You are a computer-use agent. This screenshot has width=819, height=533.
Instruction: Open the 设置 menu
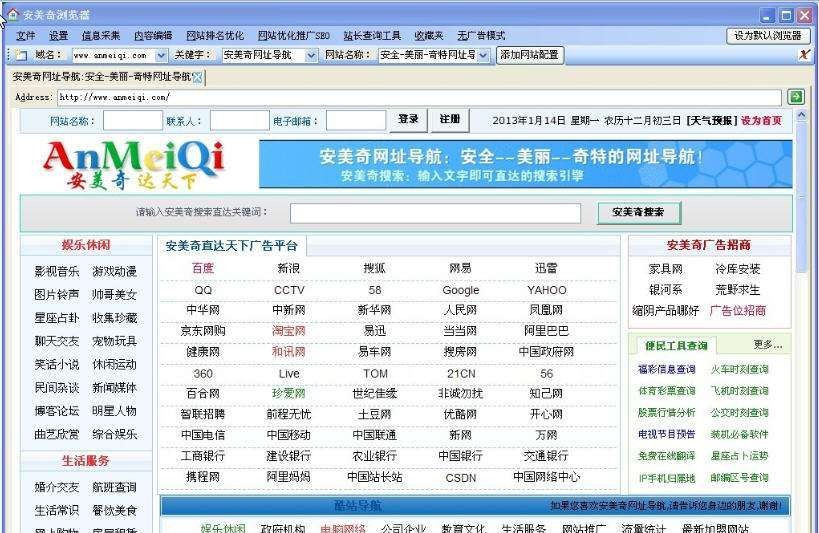coord(58,36)
